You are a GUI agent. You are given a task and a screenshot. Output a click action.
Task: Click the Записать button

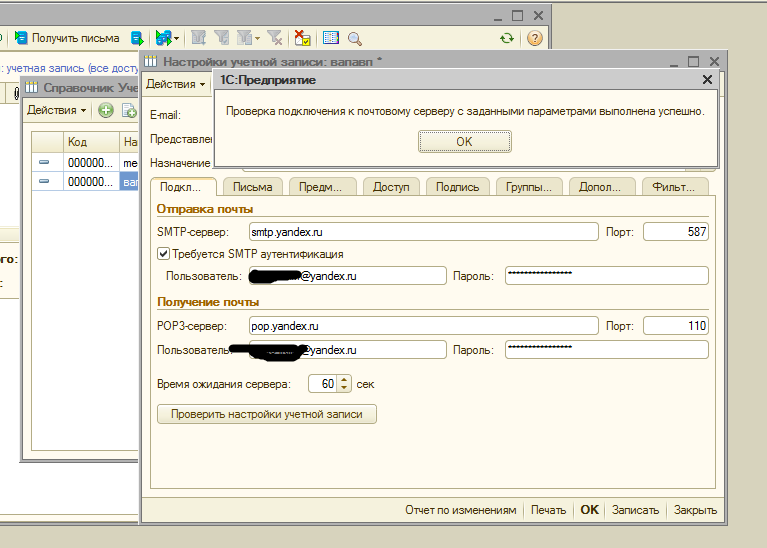(635, 510)
